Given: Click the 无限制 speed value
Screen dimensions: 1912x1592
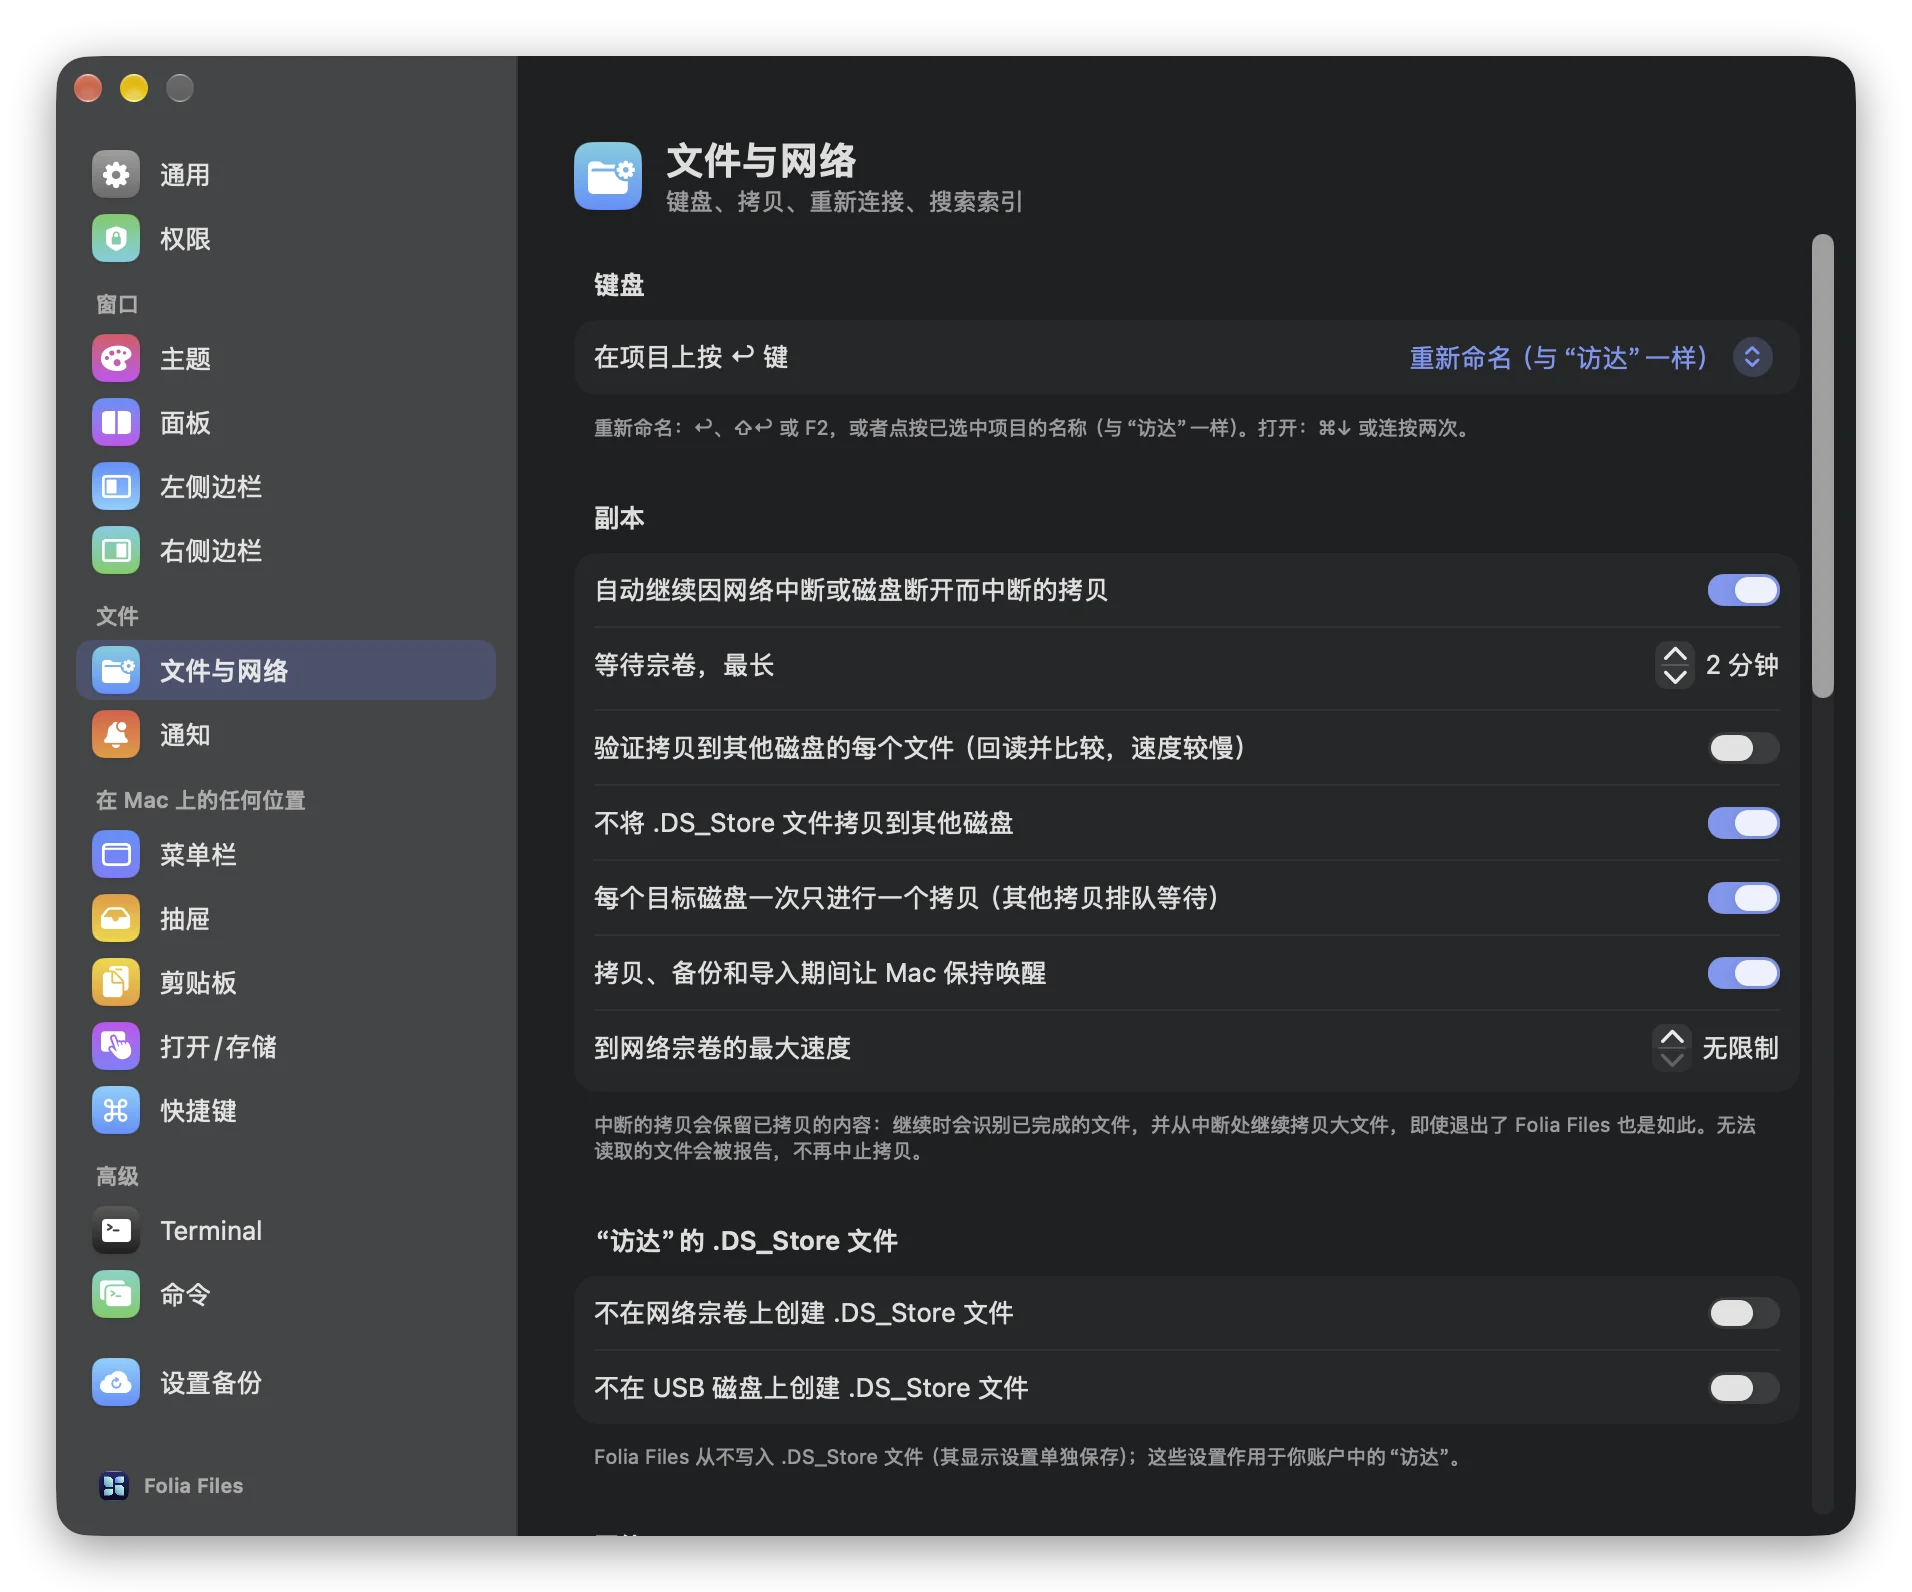Looking at the screenshot, I should pyautogui.click(x=1740, y=1048).
